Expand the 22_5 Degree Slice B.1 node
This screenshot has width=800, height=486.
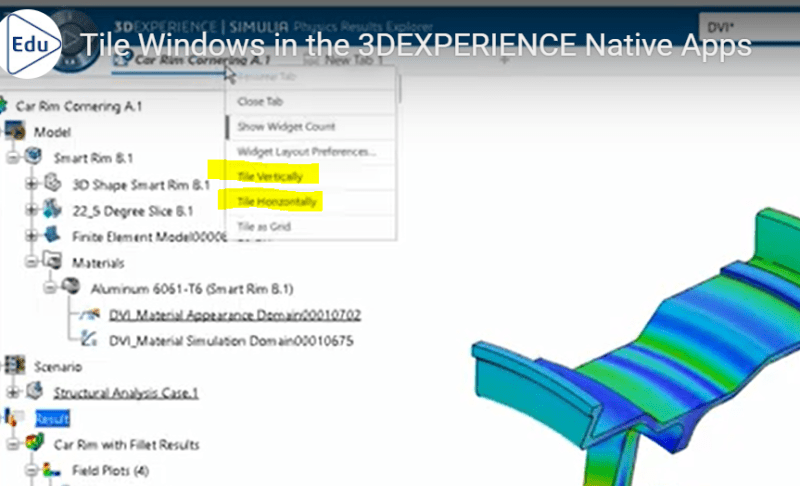[31, 210]
